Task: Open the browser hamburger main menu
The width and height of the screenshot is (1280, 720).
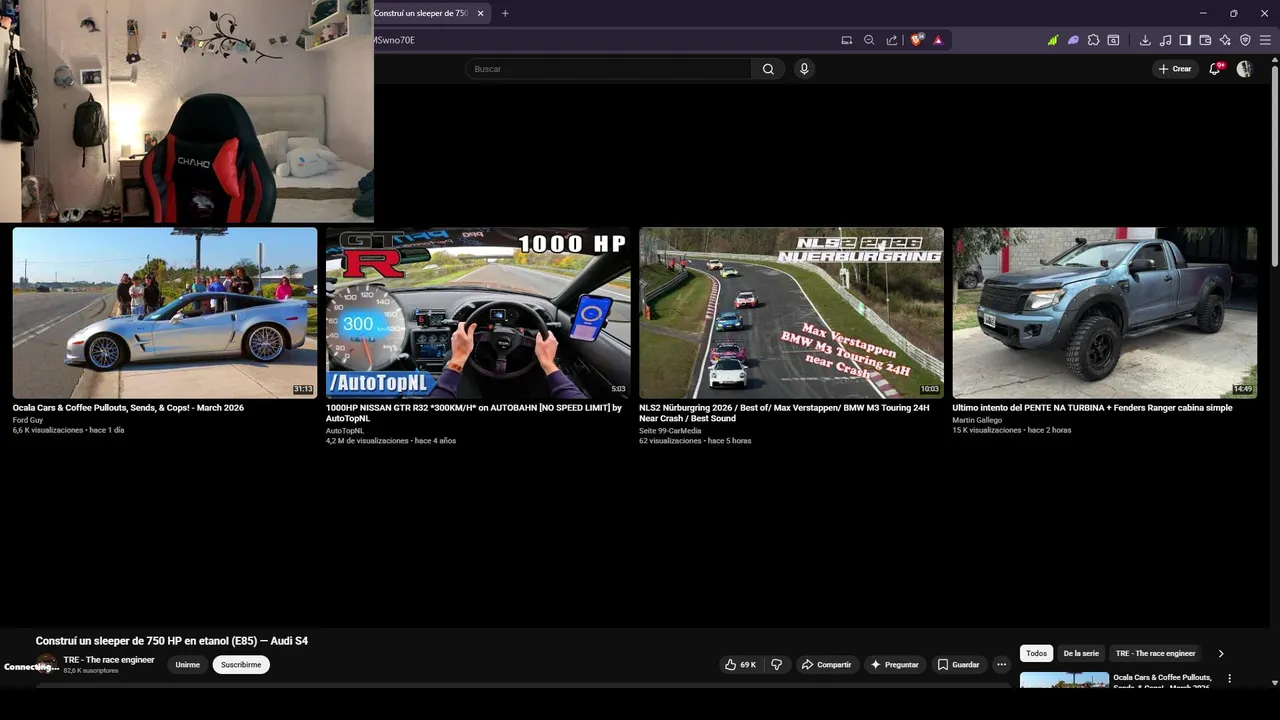Action: 1266,40
